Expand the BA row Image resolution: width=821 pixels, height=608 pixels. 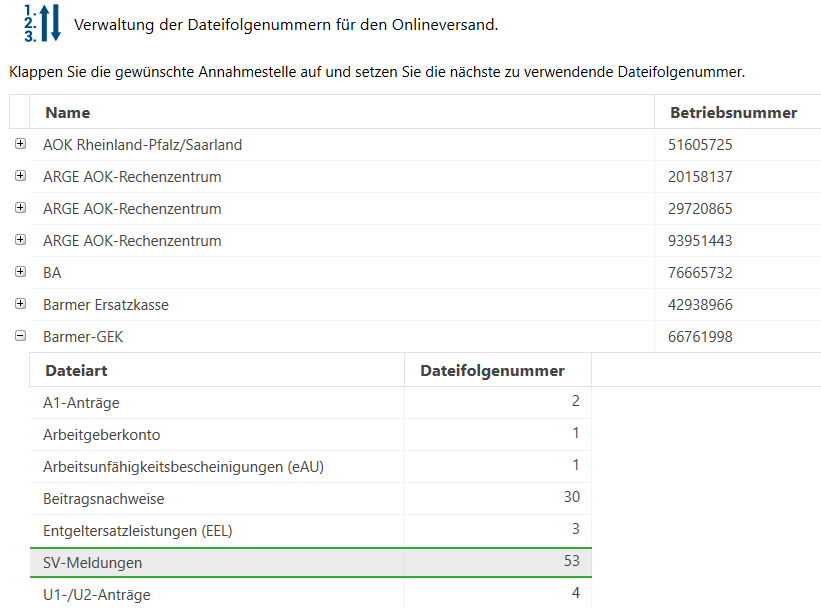click(x=20, y=272)
